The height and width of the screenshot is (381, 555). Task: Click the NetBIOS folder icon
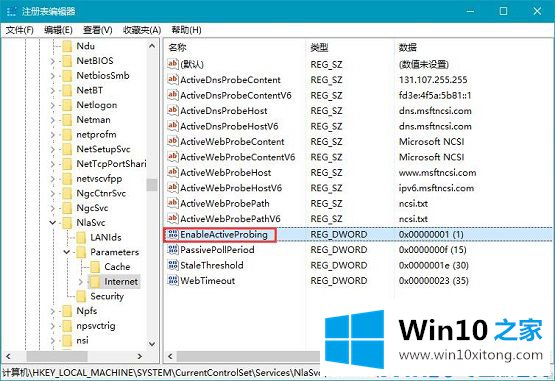click(67, 61)
